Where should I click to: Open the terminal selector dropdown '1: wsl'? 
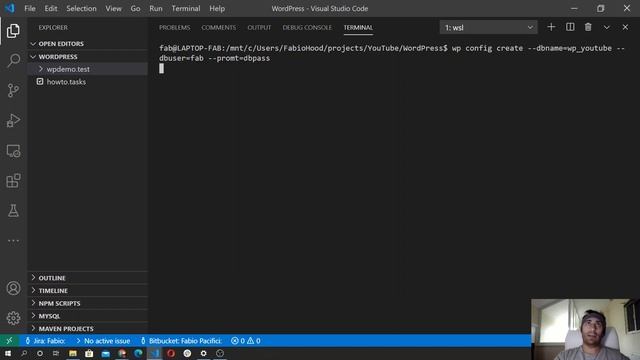click(488, 27)
